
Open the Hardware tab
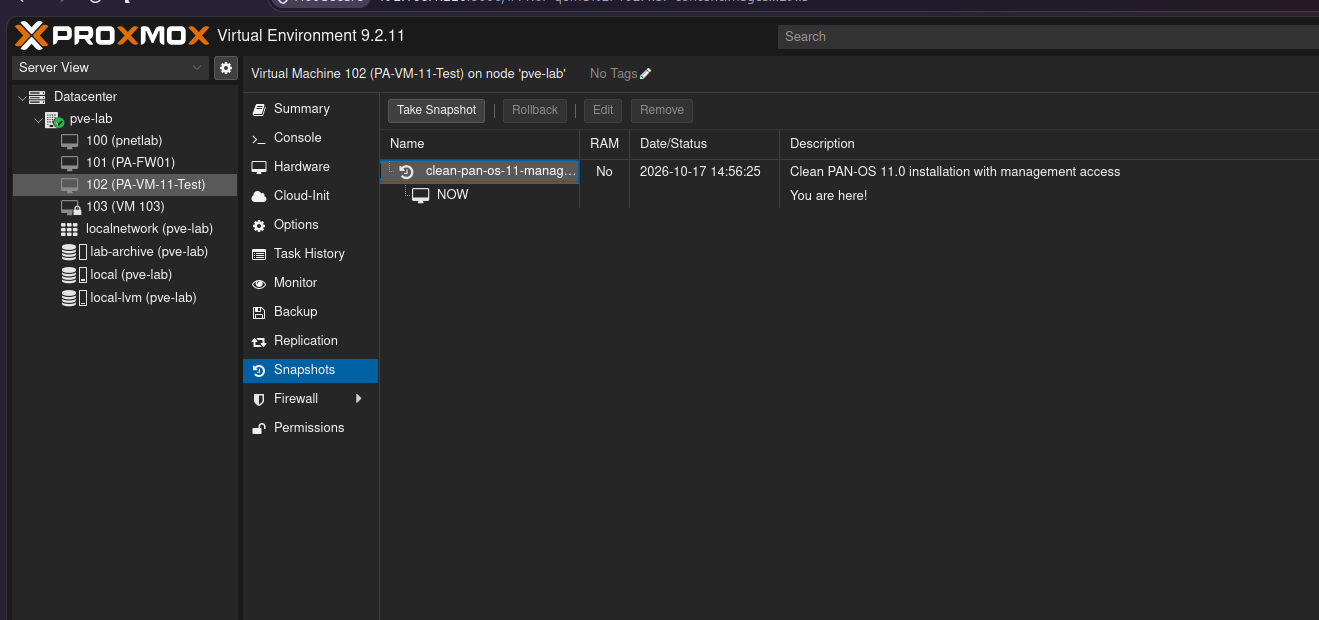(310, 167)
